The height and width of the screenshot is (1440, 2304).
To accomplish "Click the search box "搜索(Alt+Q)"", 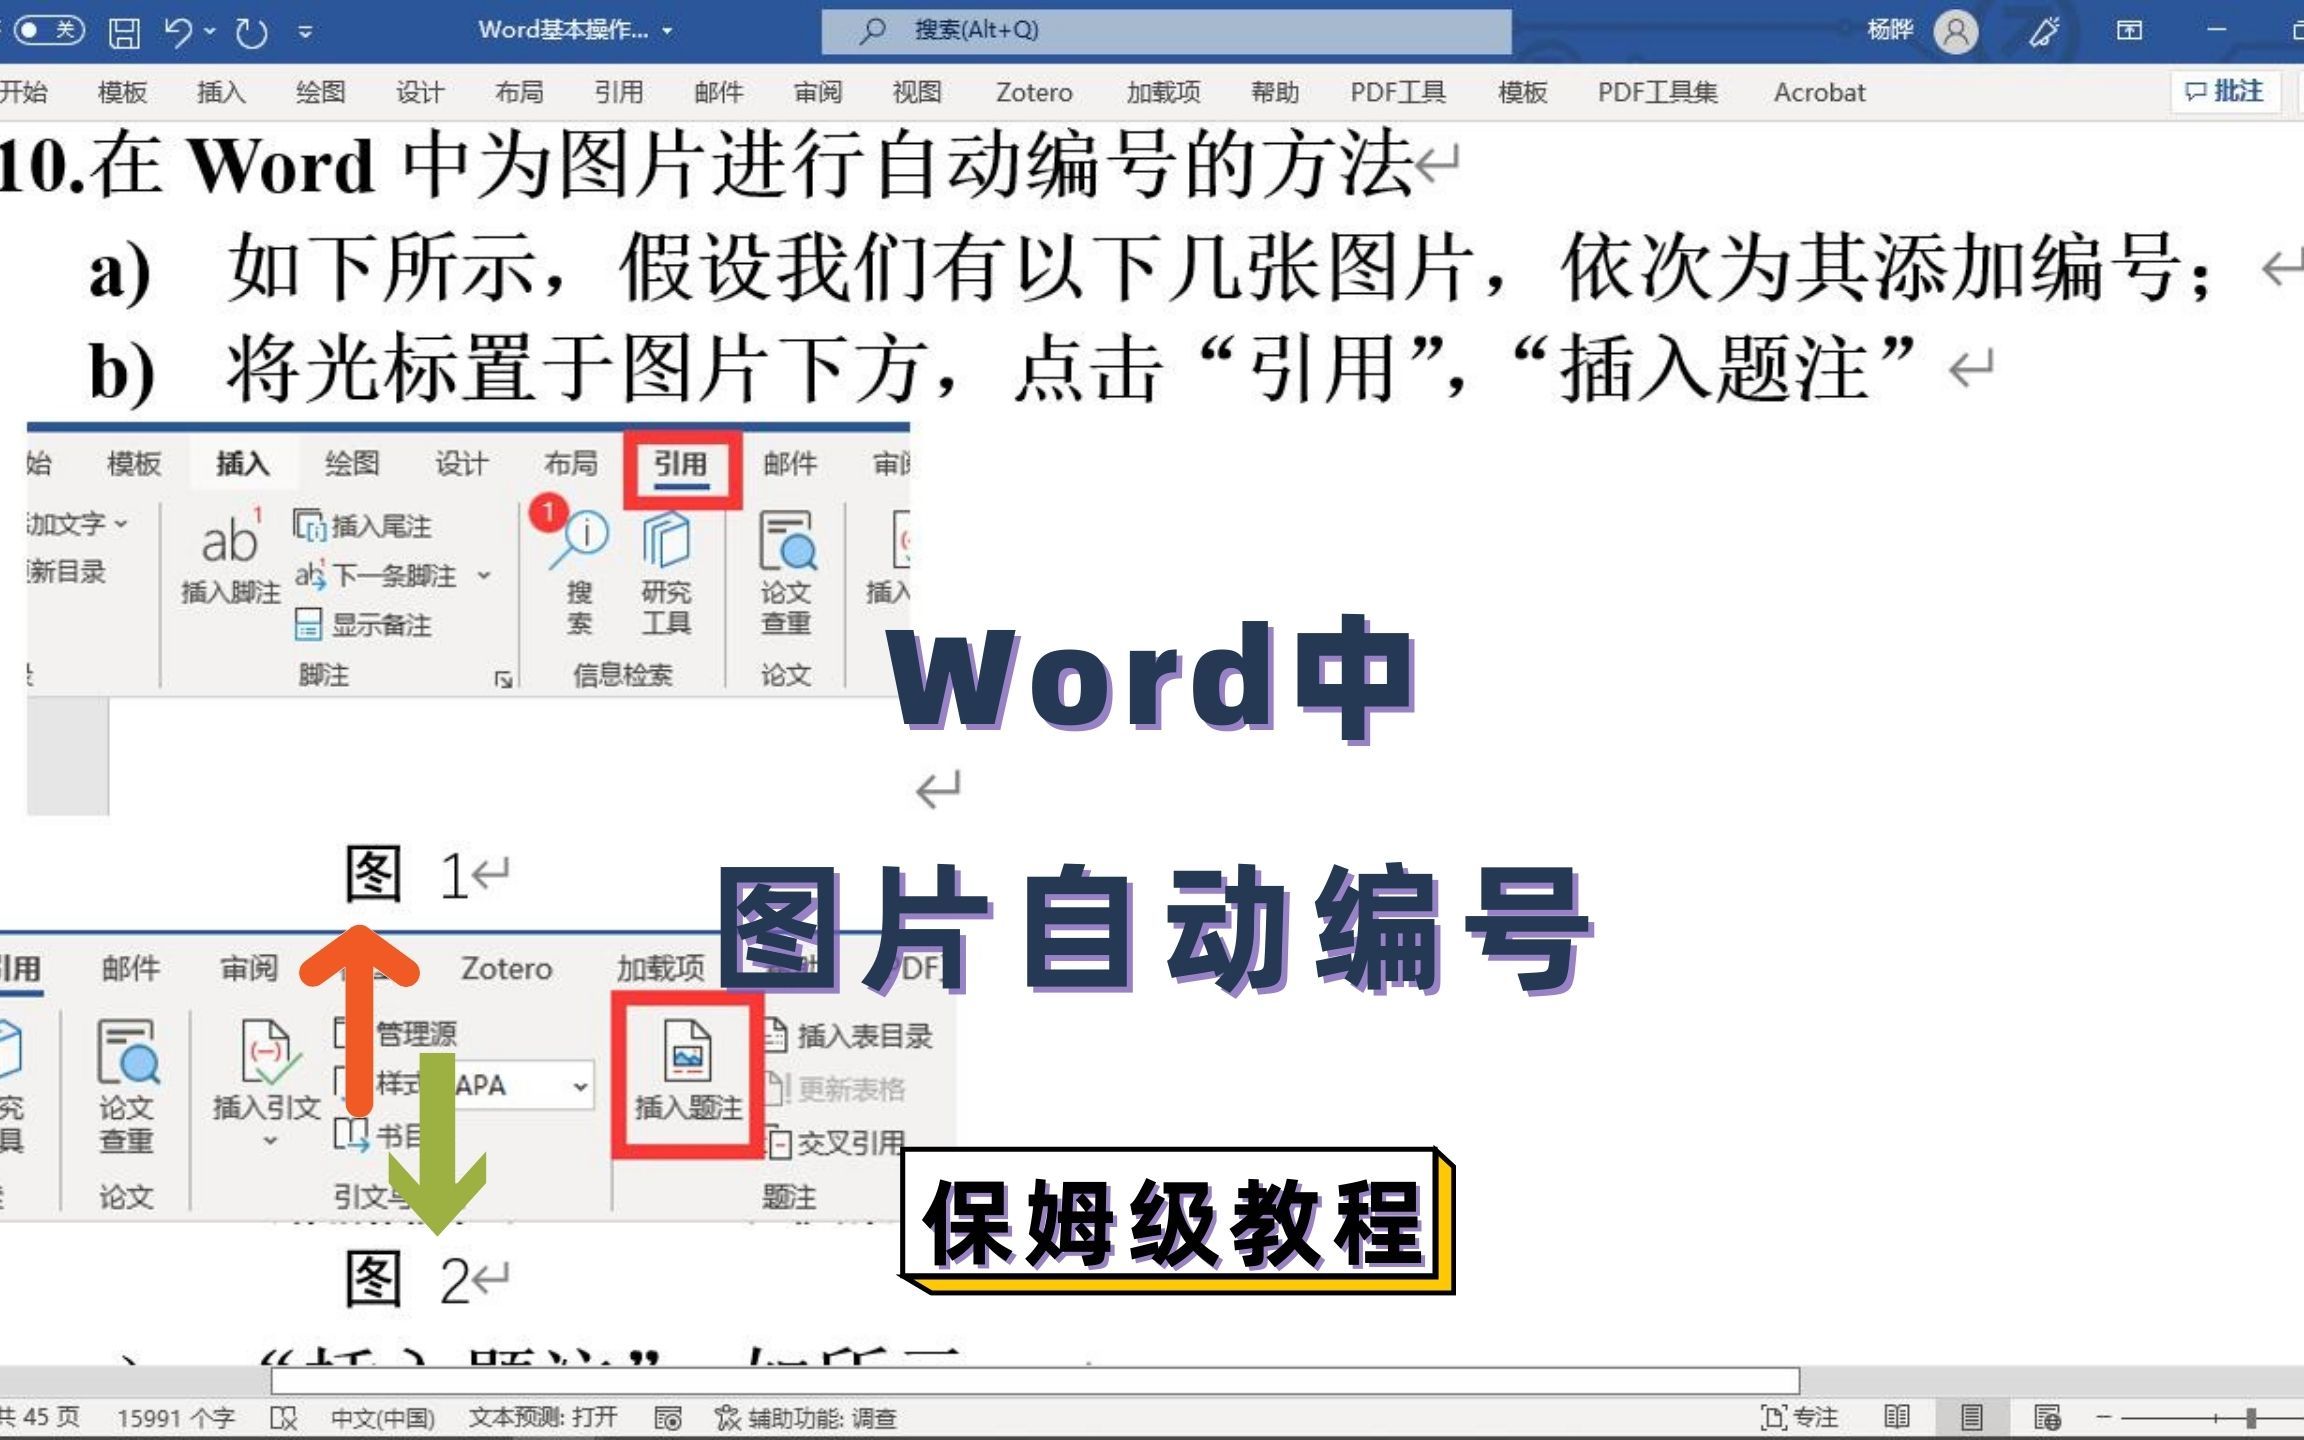I will click(x=1166, y=31).
